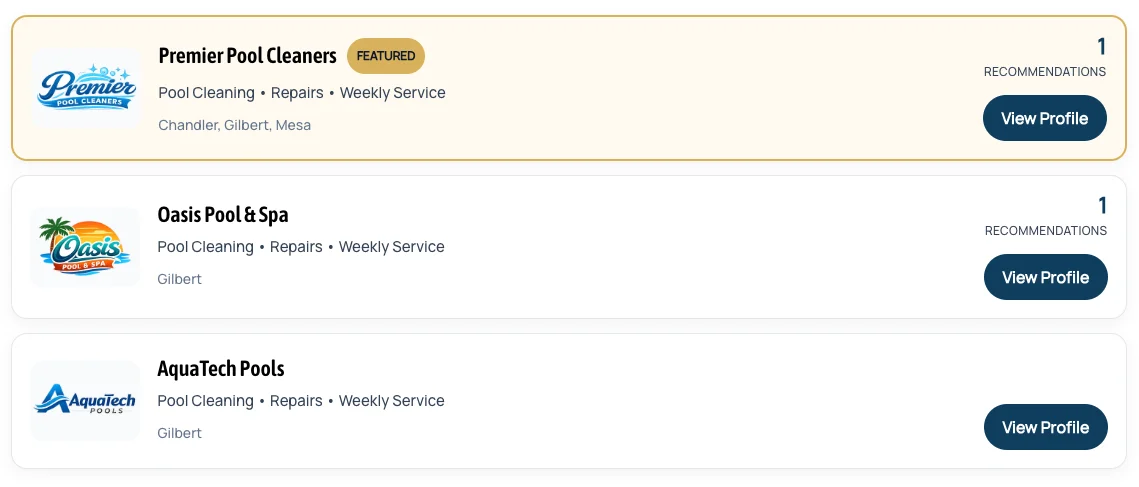1139x487 pixels.
Task: View Profile for Premier Pool Cleaners
Action: [1045, 118]
